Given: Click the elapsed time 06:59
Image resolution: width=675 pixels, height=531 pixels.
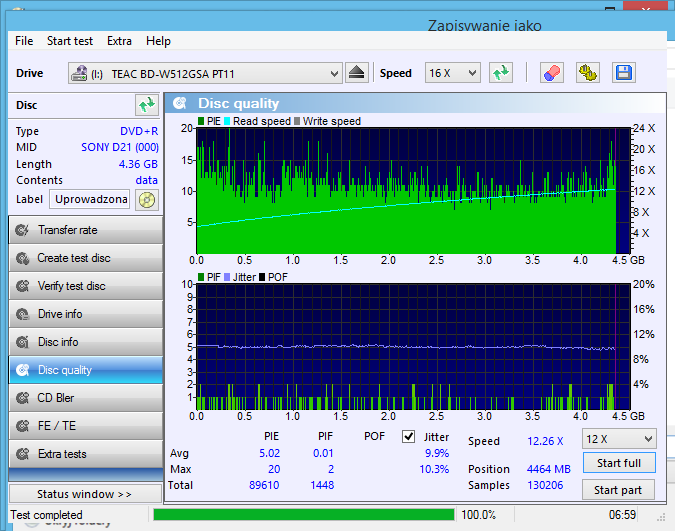Looking at the screenshot, I should click(x=622, y=515).
